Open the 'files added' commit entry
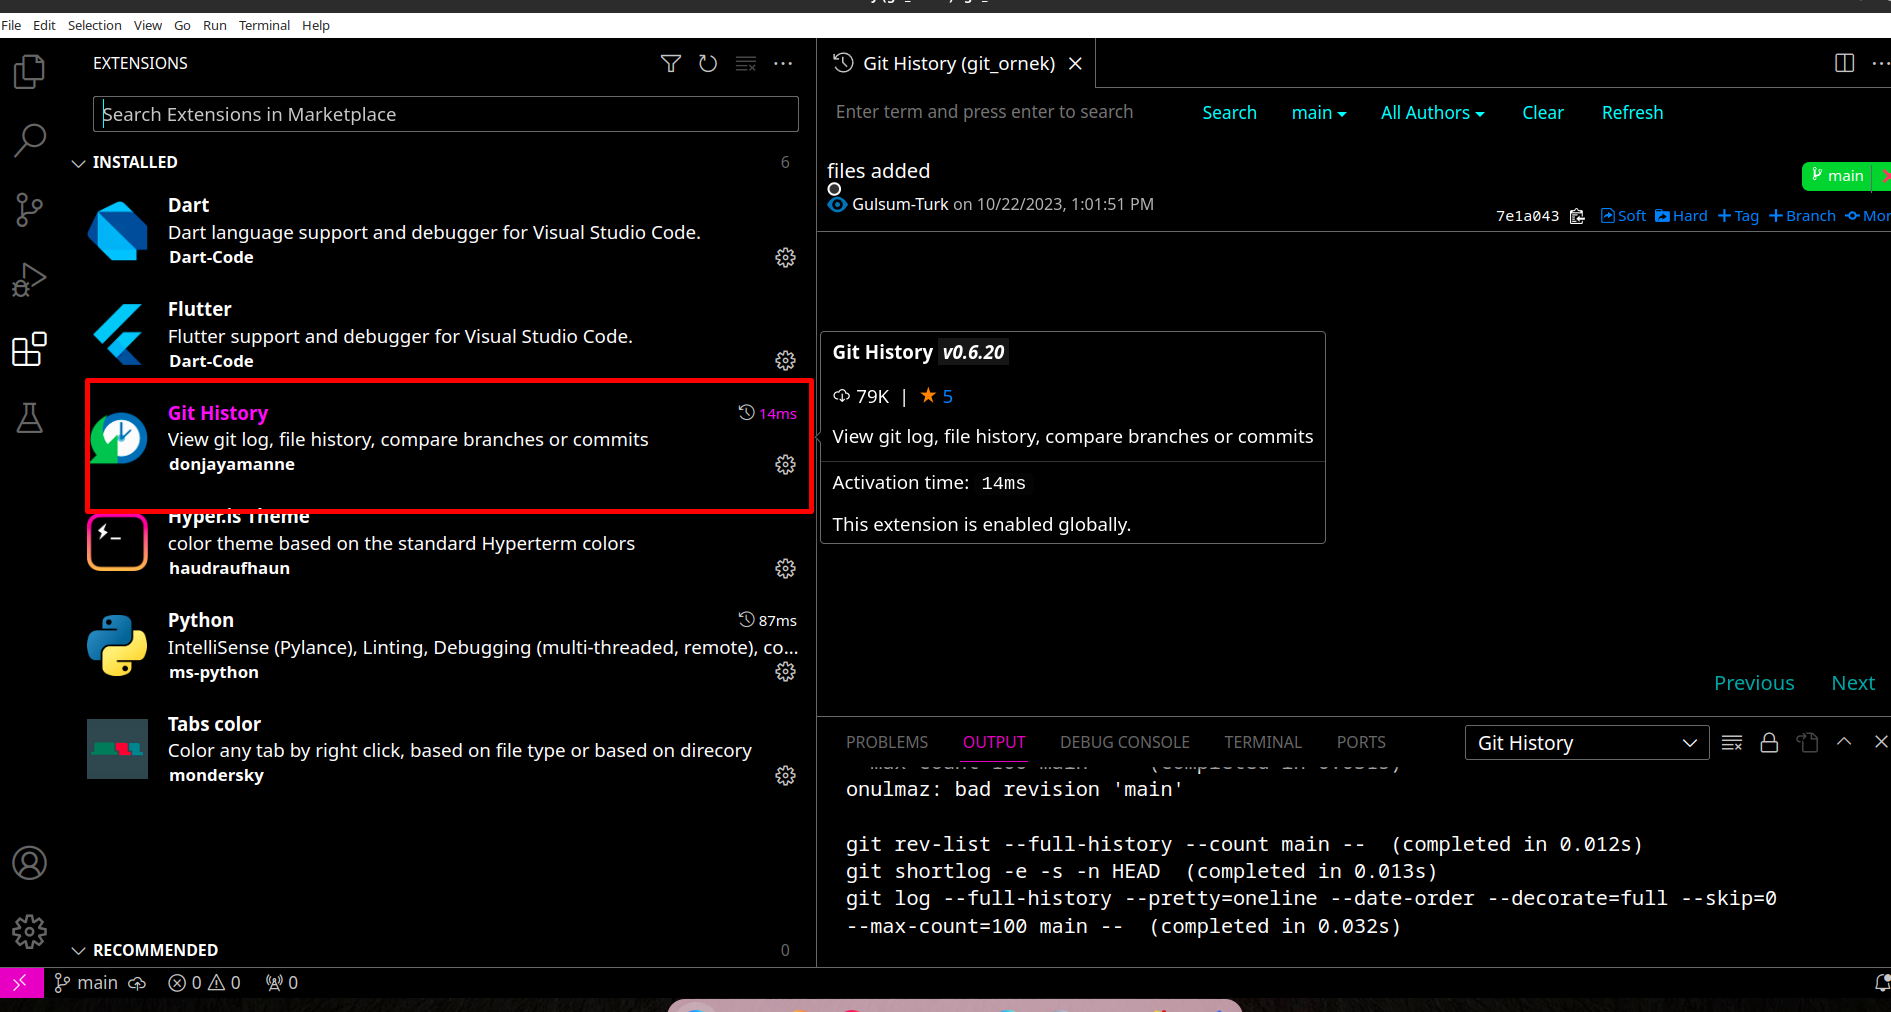This screenshot has width=1891, height=1012. point(878,171)
